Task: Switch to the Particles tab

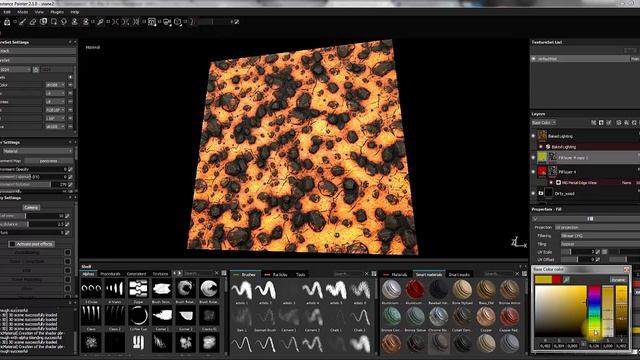Action: point(280,275)
